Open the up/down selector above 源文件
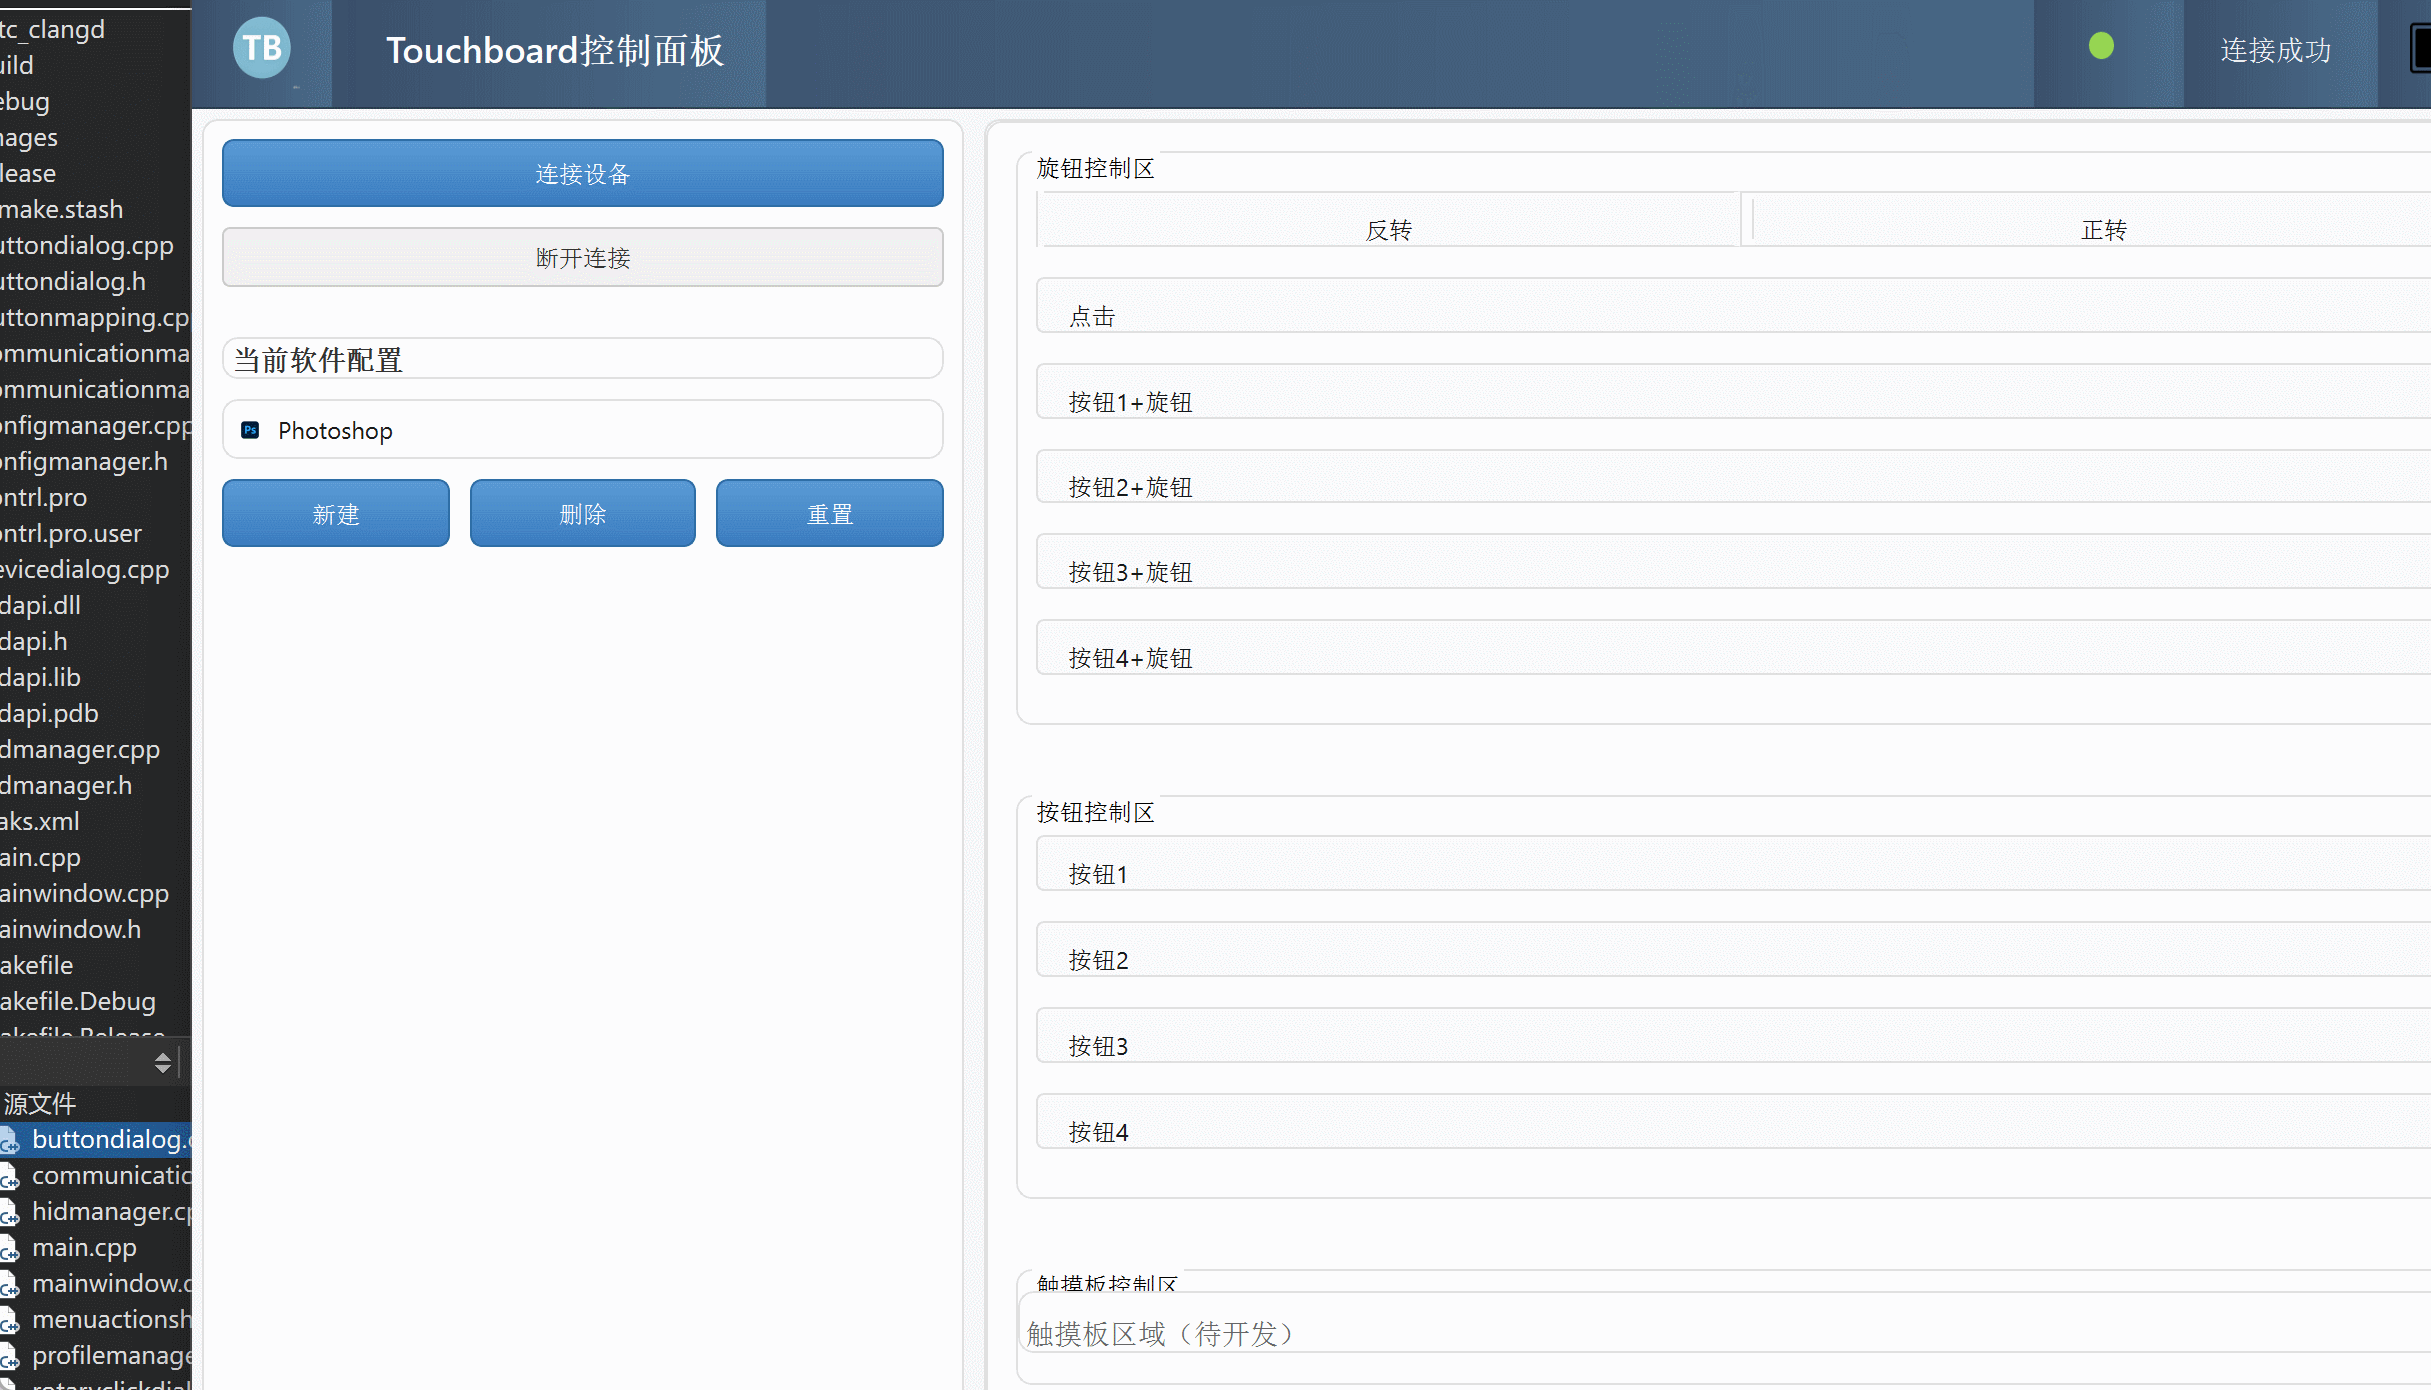This screenshot has height=1390, width=2431. [163, 1062]
